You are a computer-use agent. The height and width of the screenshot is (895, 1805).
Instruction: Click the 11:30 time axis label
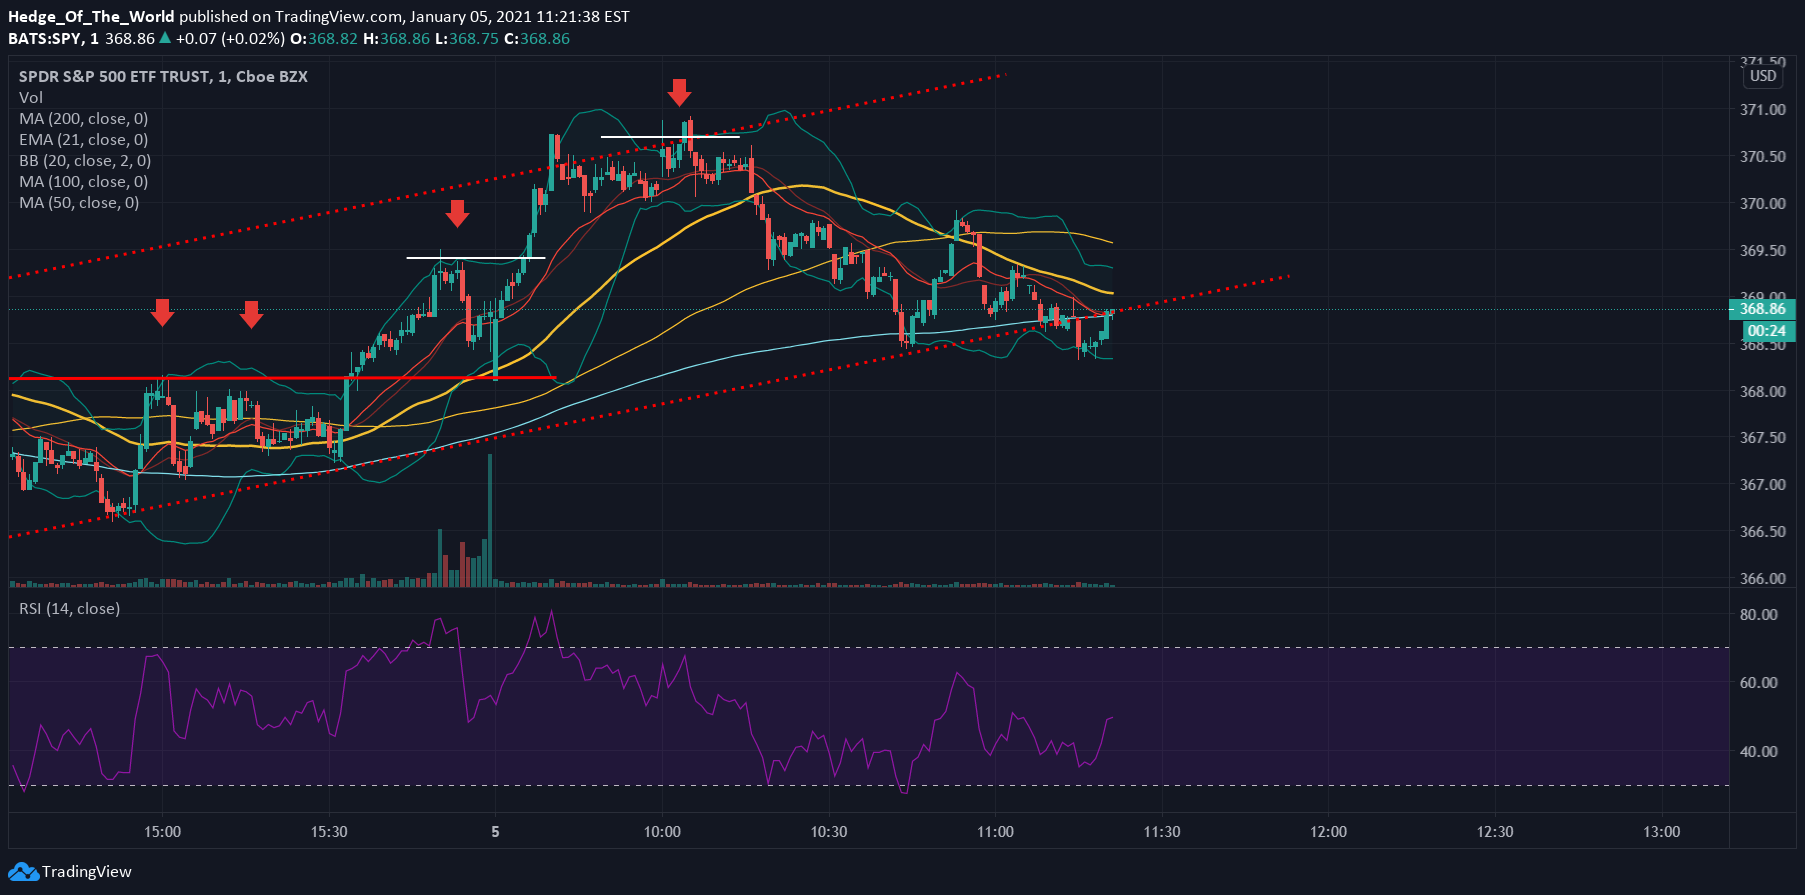[1162, 832]
